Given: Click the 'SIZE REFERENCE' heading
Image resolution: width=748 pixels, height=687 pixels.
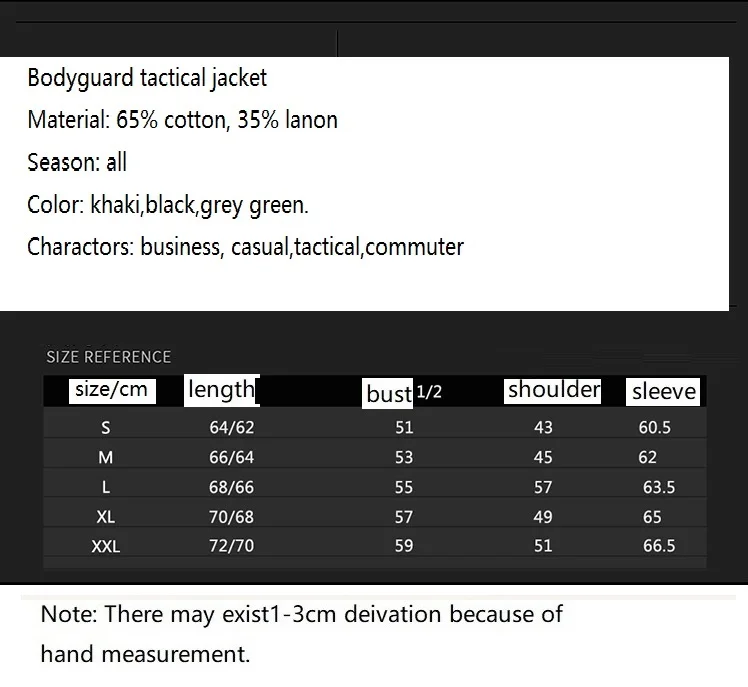Looking at the screenshot, I should pos(109,357).
